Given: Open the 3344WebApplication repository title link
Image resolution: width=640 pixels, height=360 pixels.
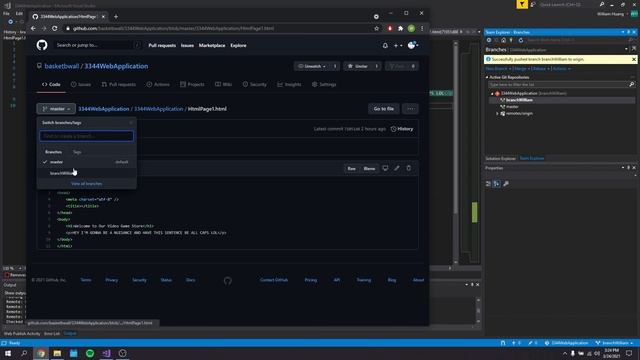Looking at the screenshot, I should point(116,66).
